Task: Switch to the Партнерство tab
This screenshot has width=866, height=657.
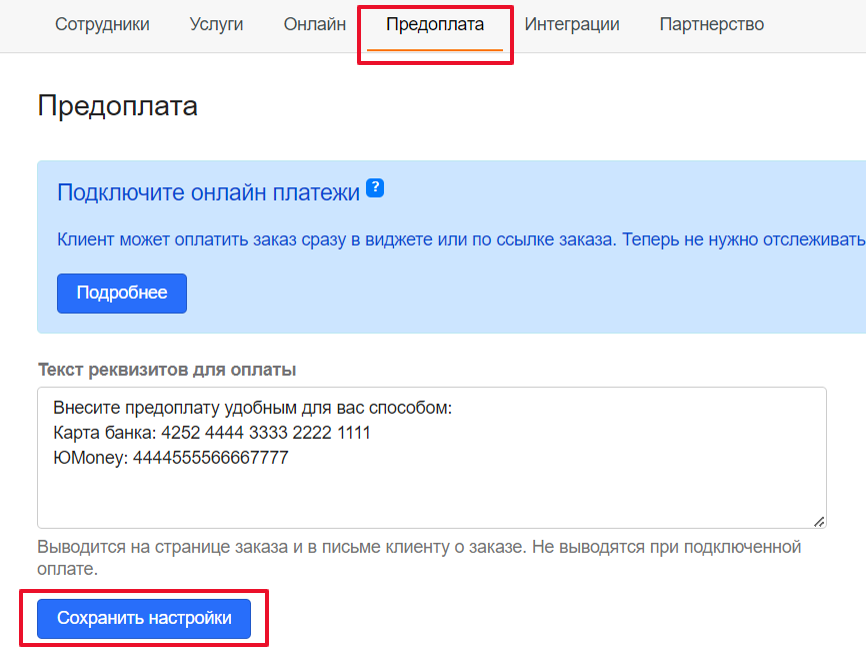Action: coord(712,25)
